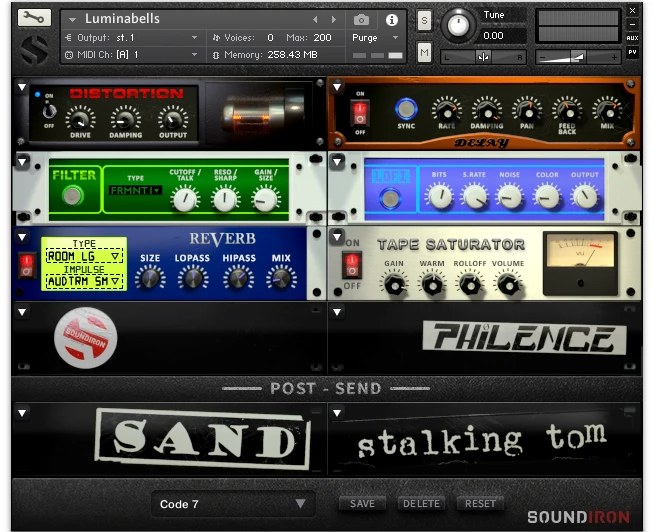The image size is (654, 532).
Task: Open the Reverb Type ROOM LG dropdown
Action: [x=84, y=256]
